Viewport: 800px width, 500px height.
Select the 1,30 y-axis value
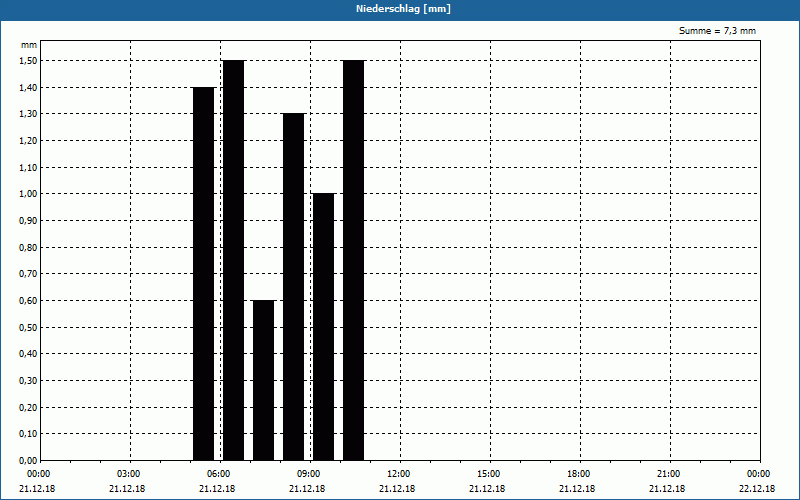[x=28, y=114]
